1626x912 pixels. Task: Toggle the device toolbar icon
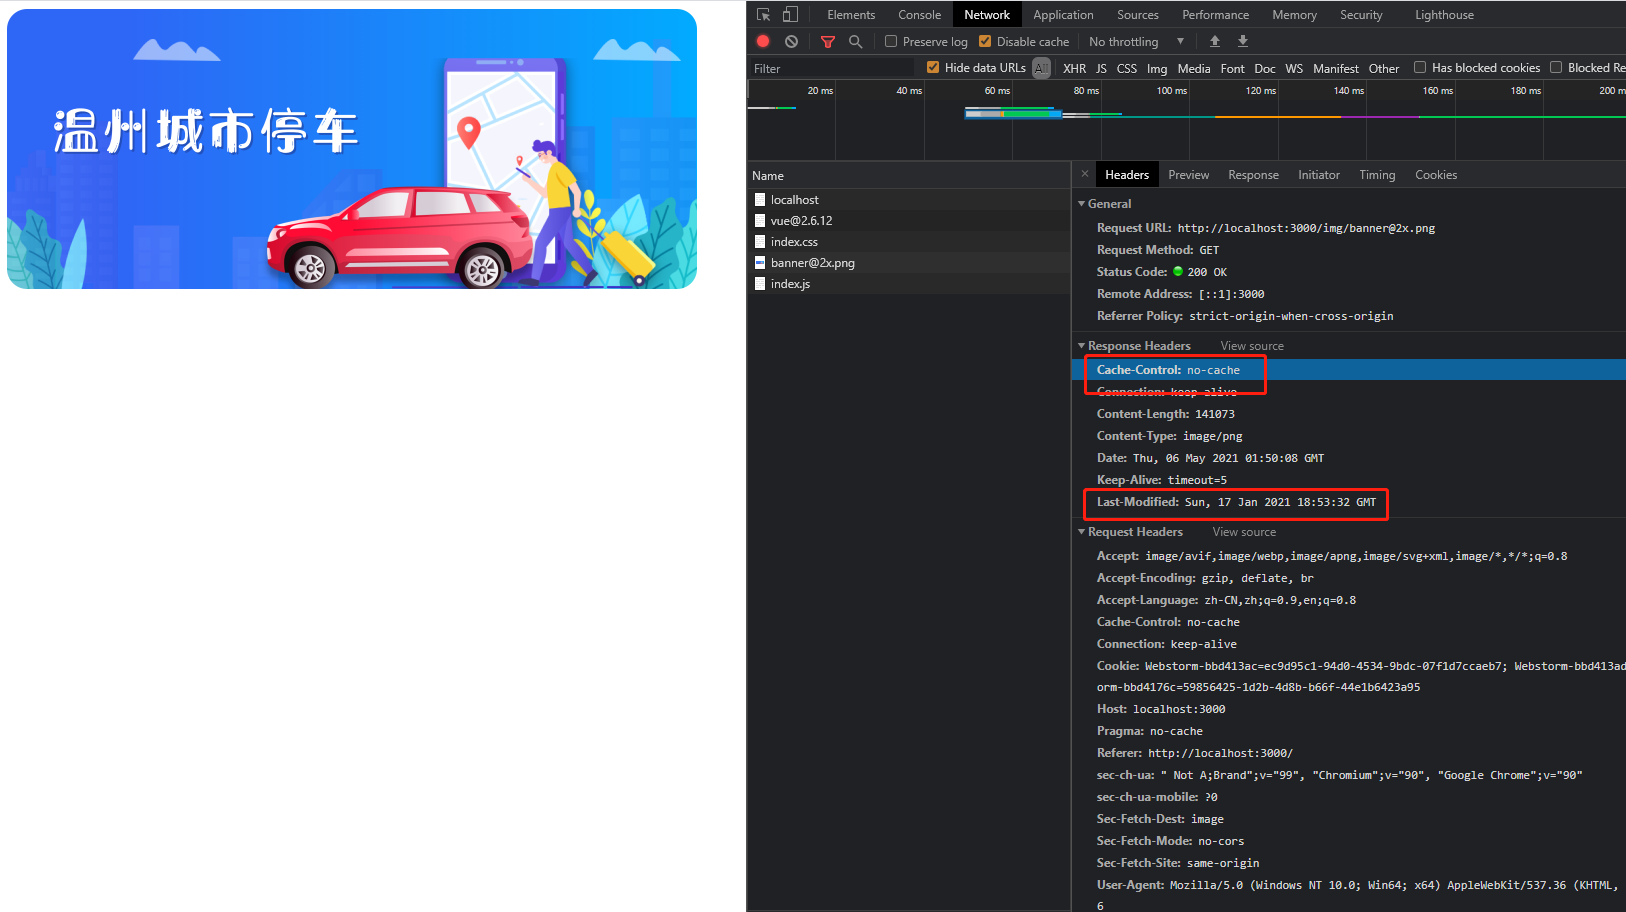click(790, 14)
